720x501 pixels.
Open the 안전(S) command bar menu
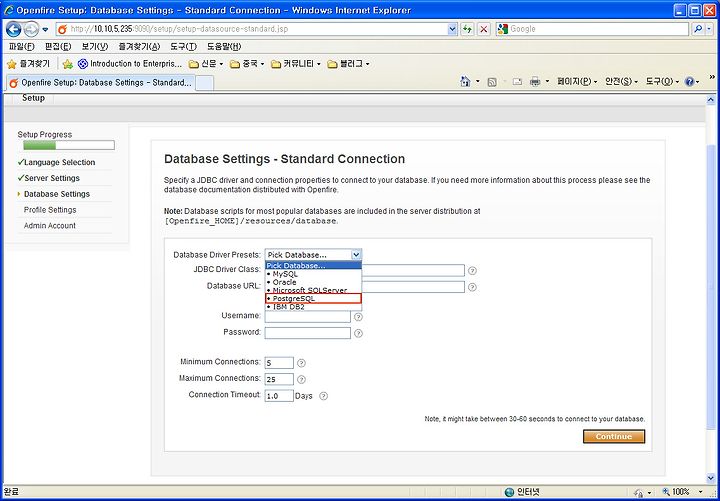point(621,82)
